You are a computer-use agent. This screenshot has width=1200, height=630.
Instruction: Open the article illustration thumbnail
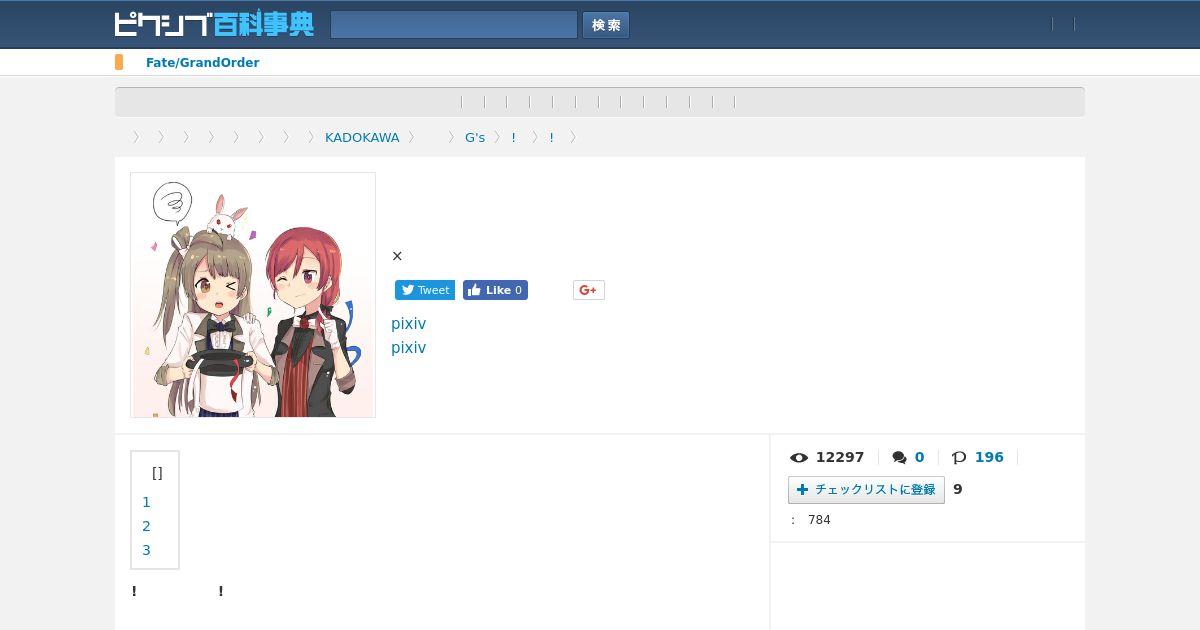(x=253, y=295)
